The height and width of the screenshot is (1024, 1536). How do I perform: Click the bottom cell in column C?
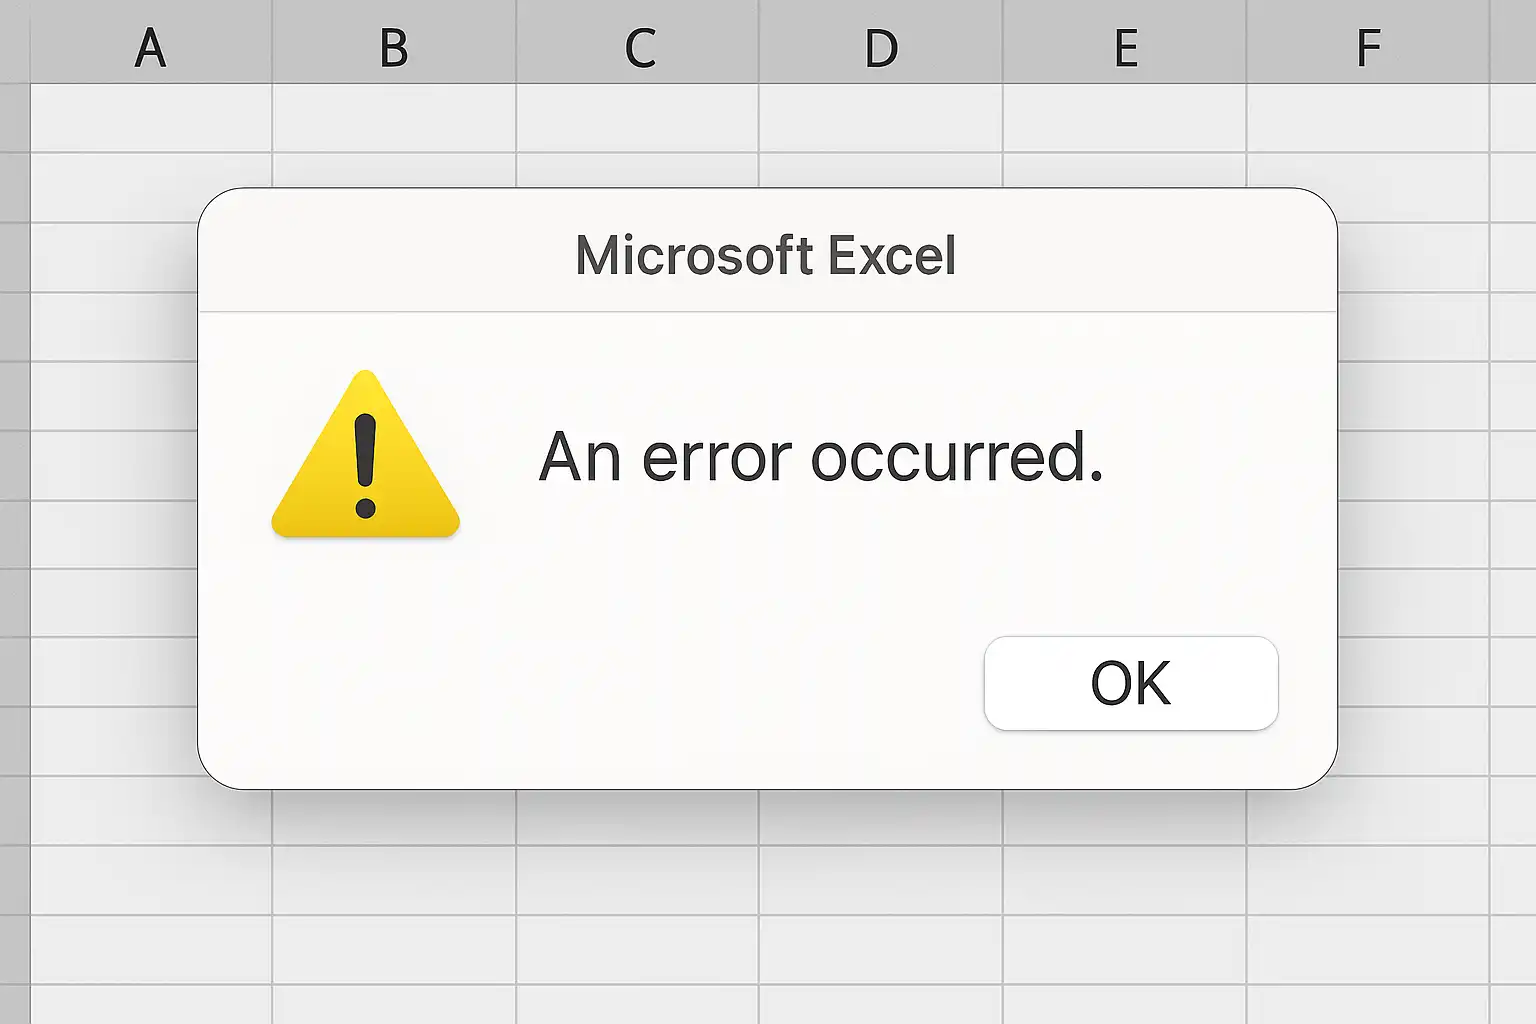point(638,1005)
